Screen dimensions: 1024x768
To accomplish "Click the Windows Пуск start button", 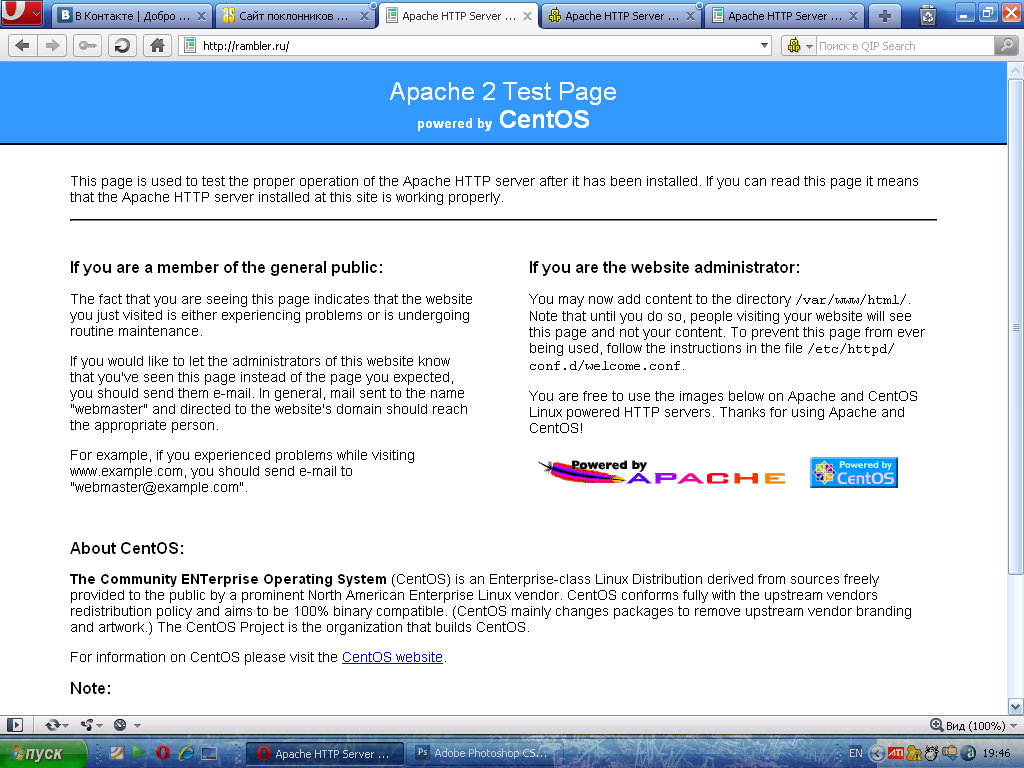I will [43, 754].
